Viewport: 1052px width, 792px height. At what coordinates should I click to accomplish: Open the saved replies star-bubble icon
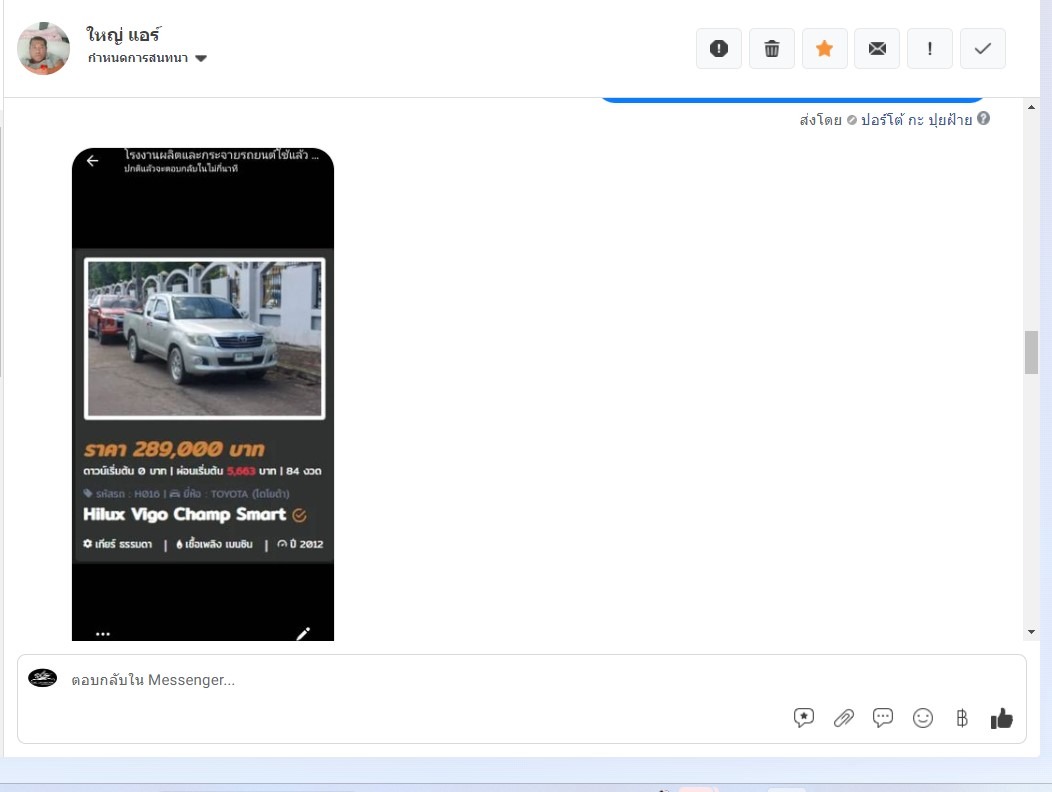(x=804, y=718)
